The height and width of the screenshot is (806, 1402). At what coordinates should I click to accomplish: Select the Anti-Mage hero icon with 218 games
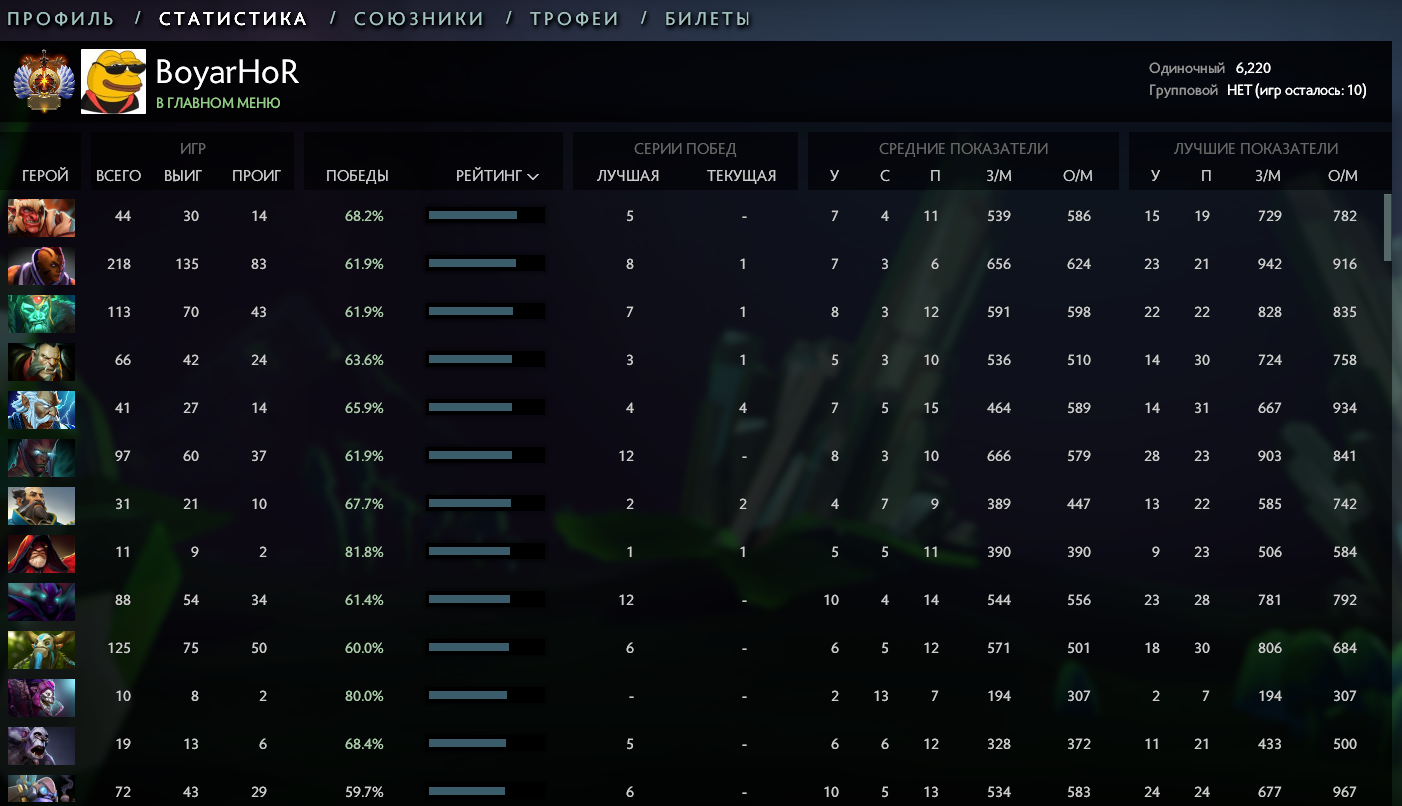click(41, 264)
